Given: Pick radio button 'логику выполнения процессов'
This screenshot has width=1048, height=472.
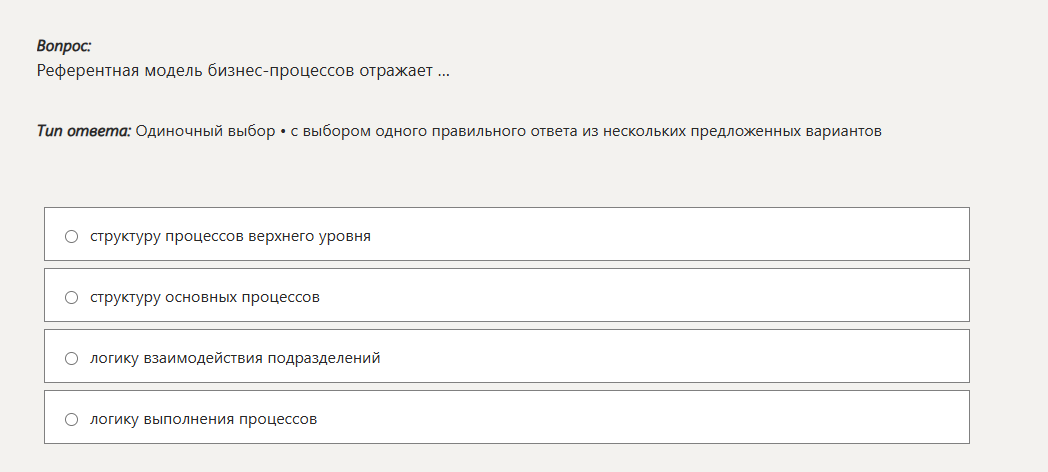Looking at the screenshot, I should coord(71,420).
